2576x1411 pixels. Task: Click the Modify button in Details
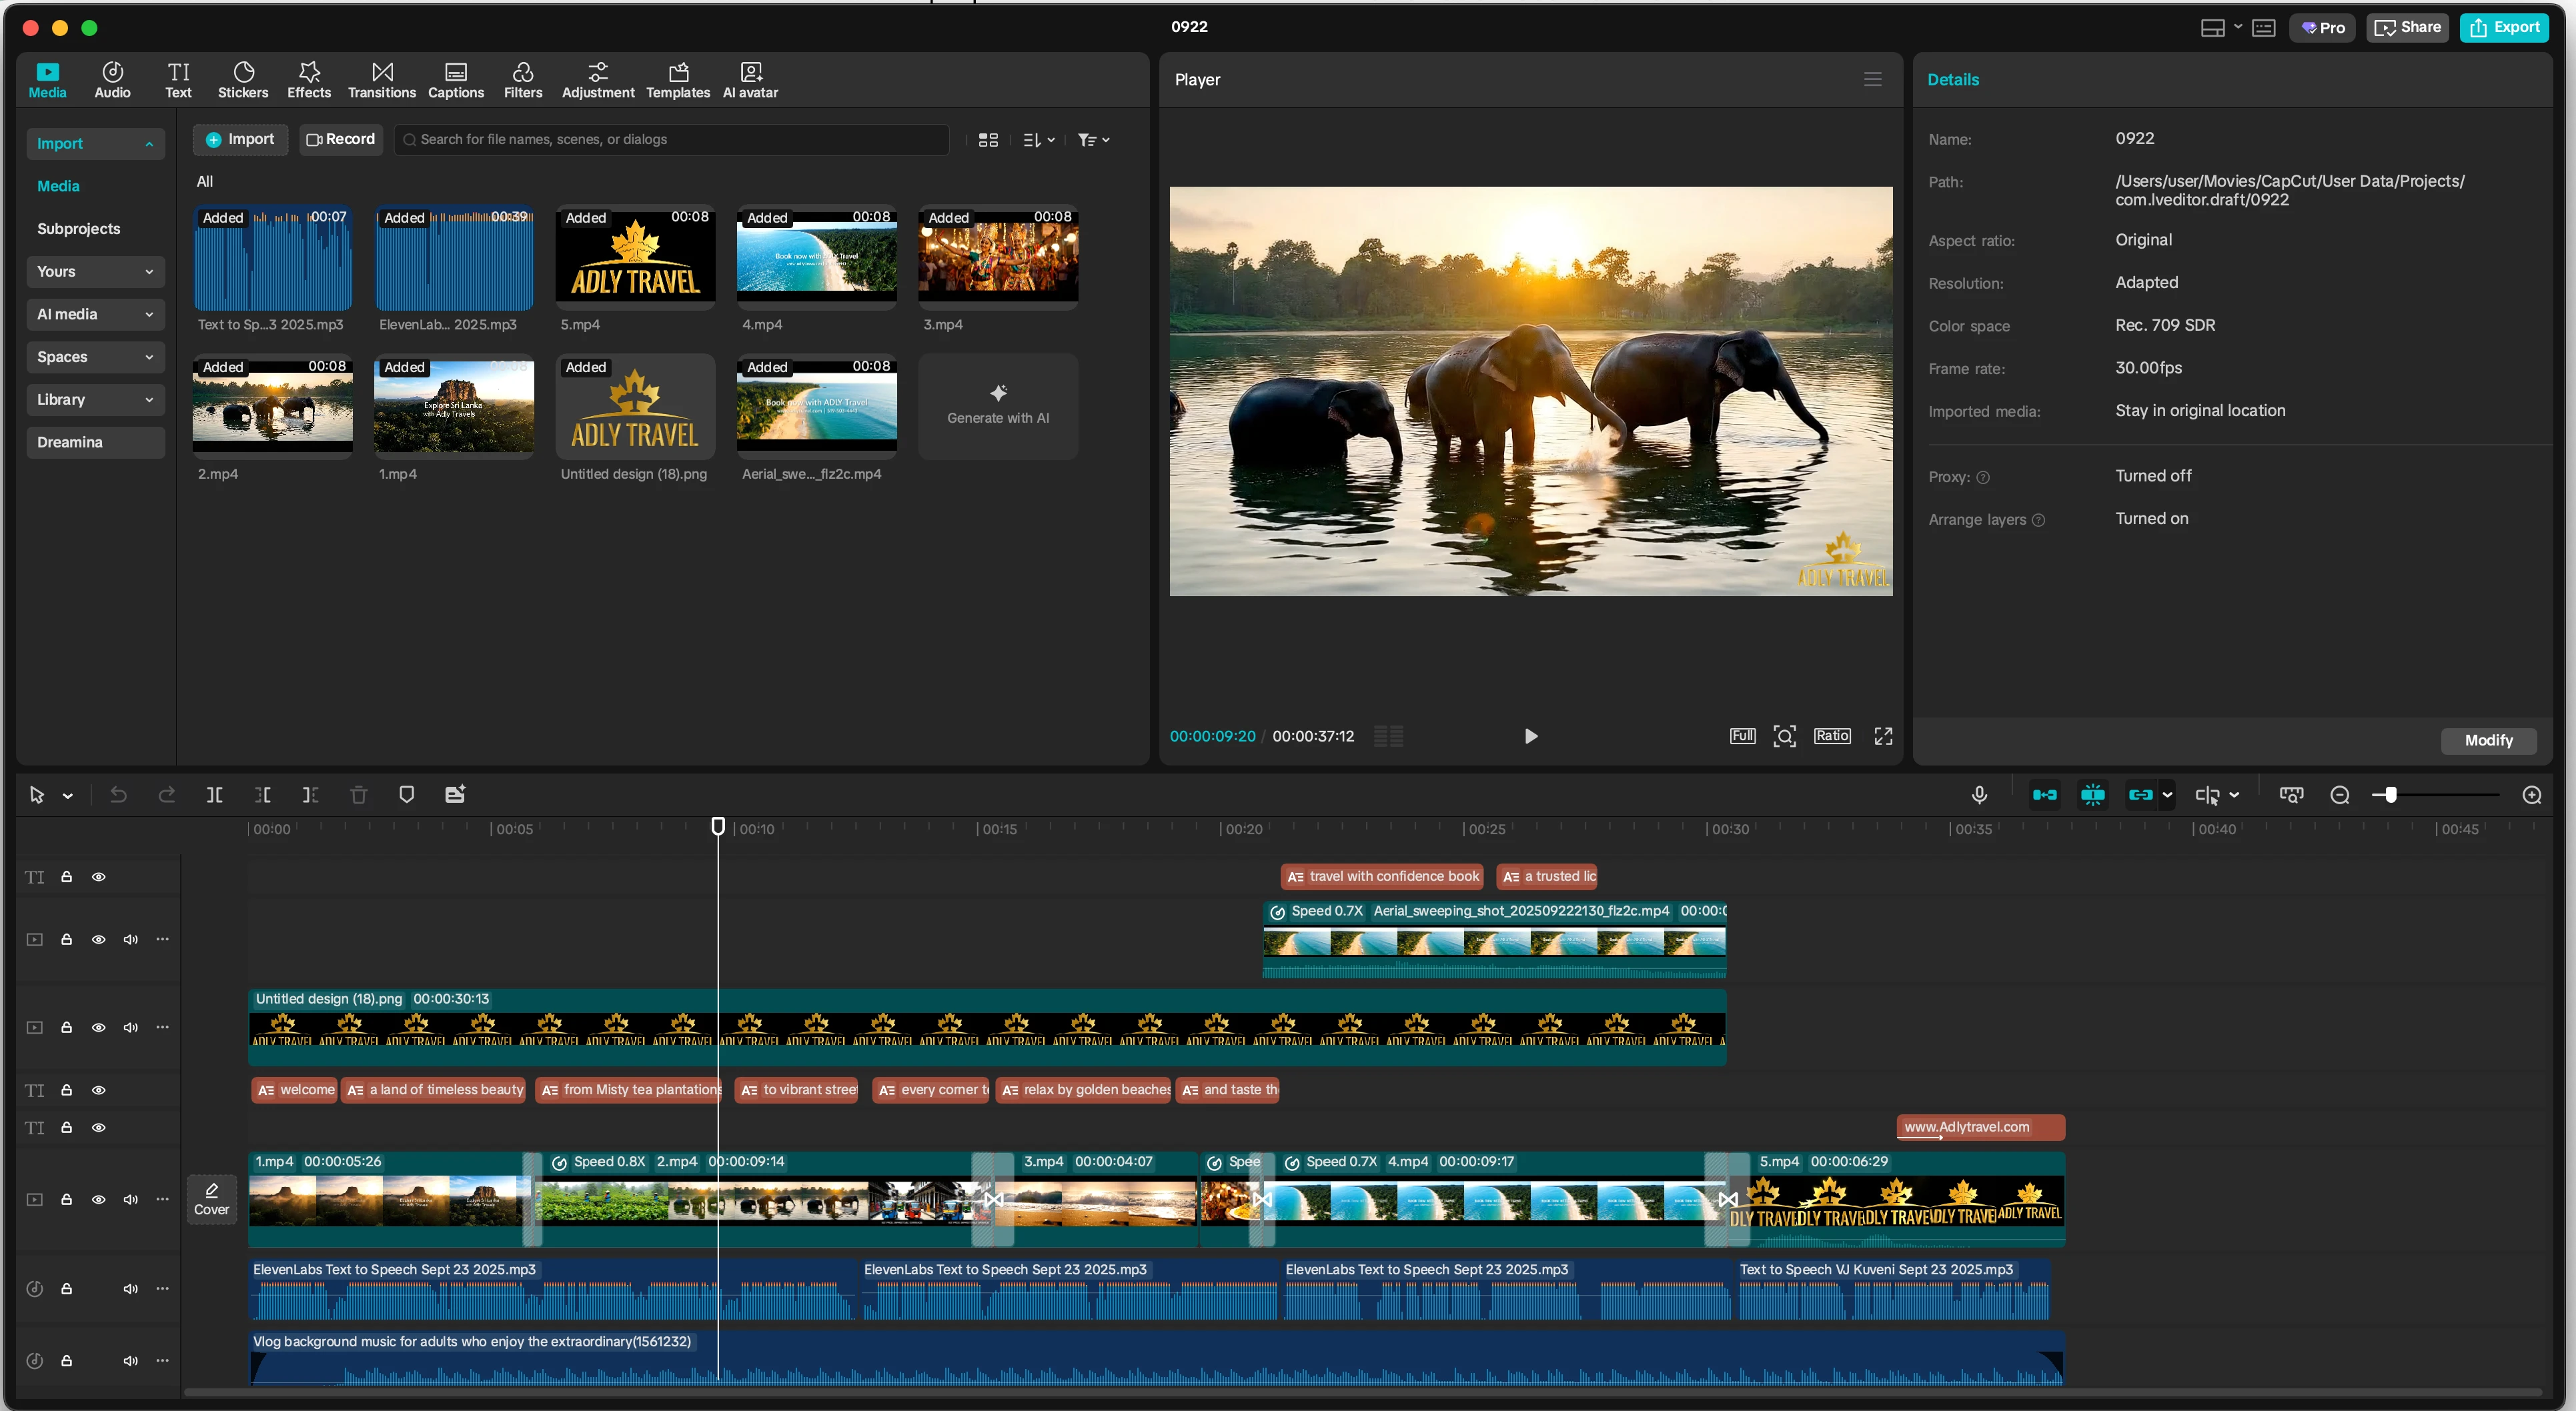pos(2487,740)
